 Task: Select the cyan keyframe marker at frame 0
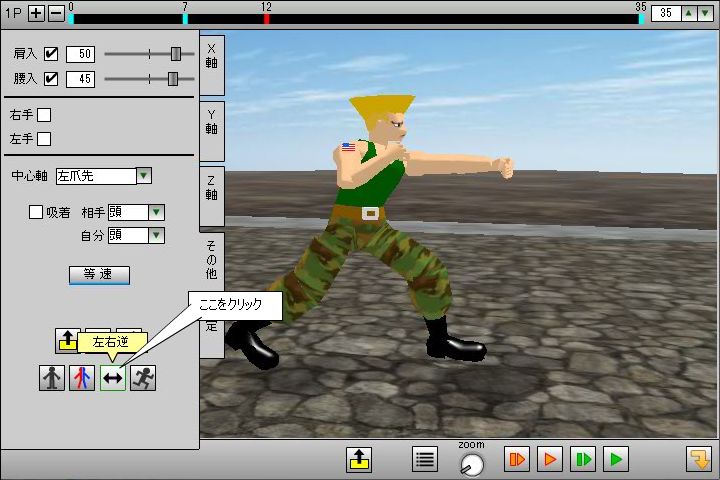coord(71,18)
